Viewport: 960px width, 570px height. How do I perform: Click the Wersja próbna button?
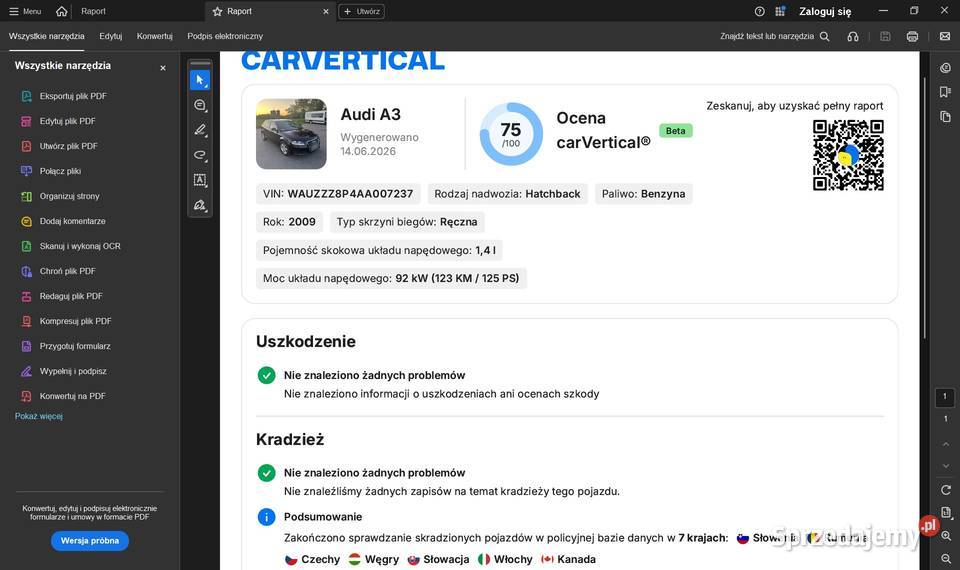click(90, 541)
